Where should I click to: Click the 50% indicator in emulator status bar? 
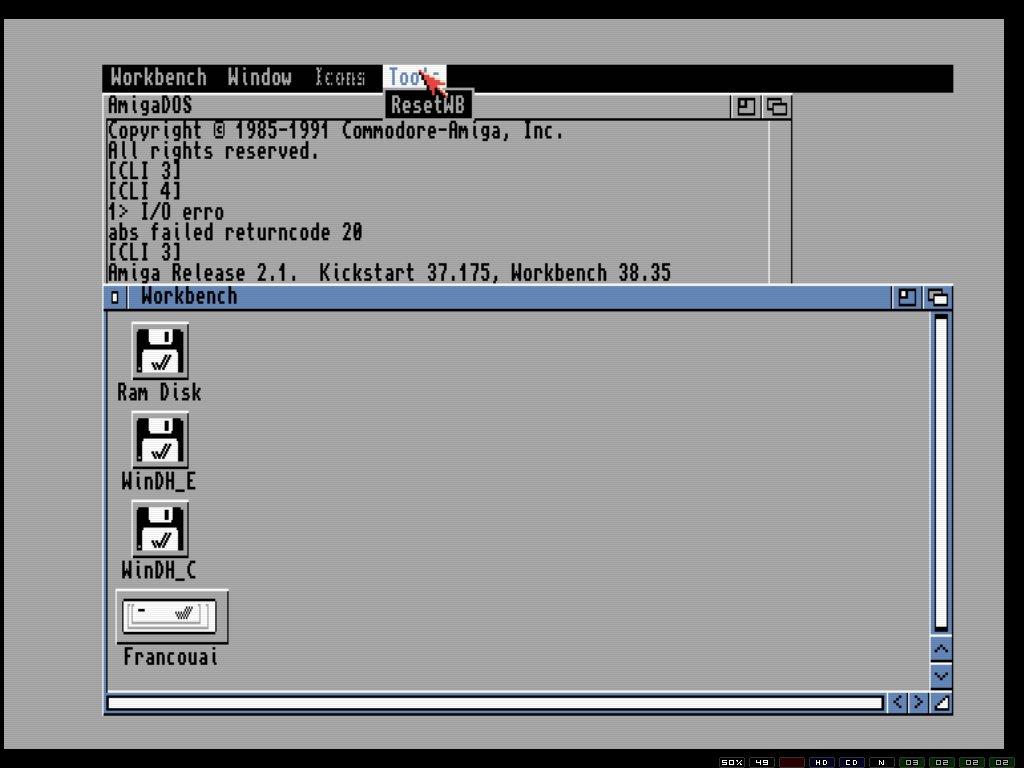[731, 762]
